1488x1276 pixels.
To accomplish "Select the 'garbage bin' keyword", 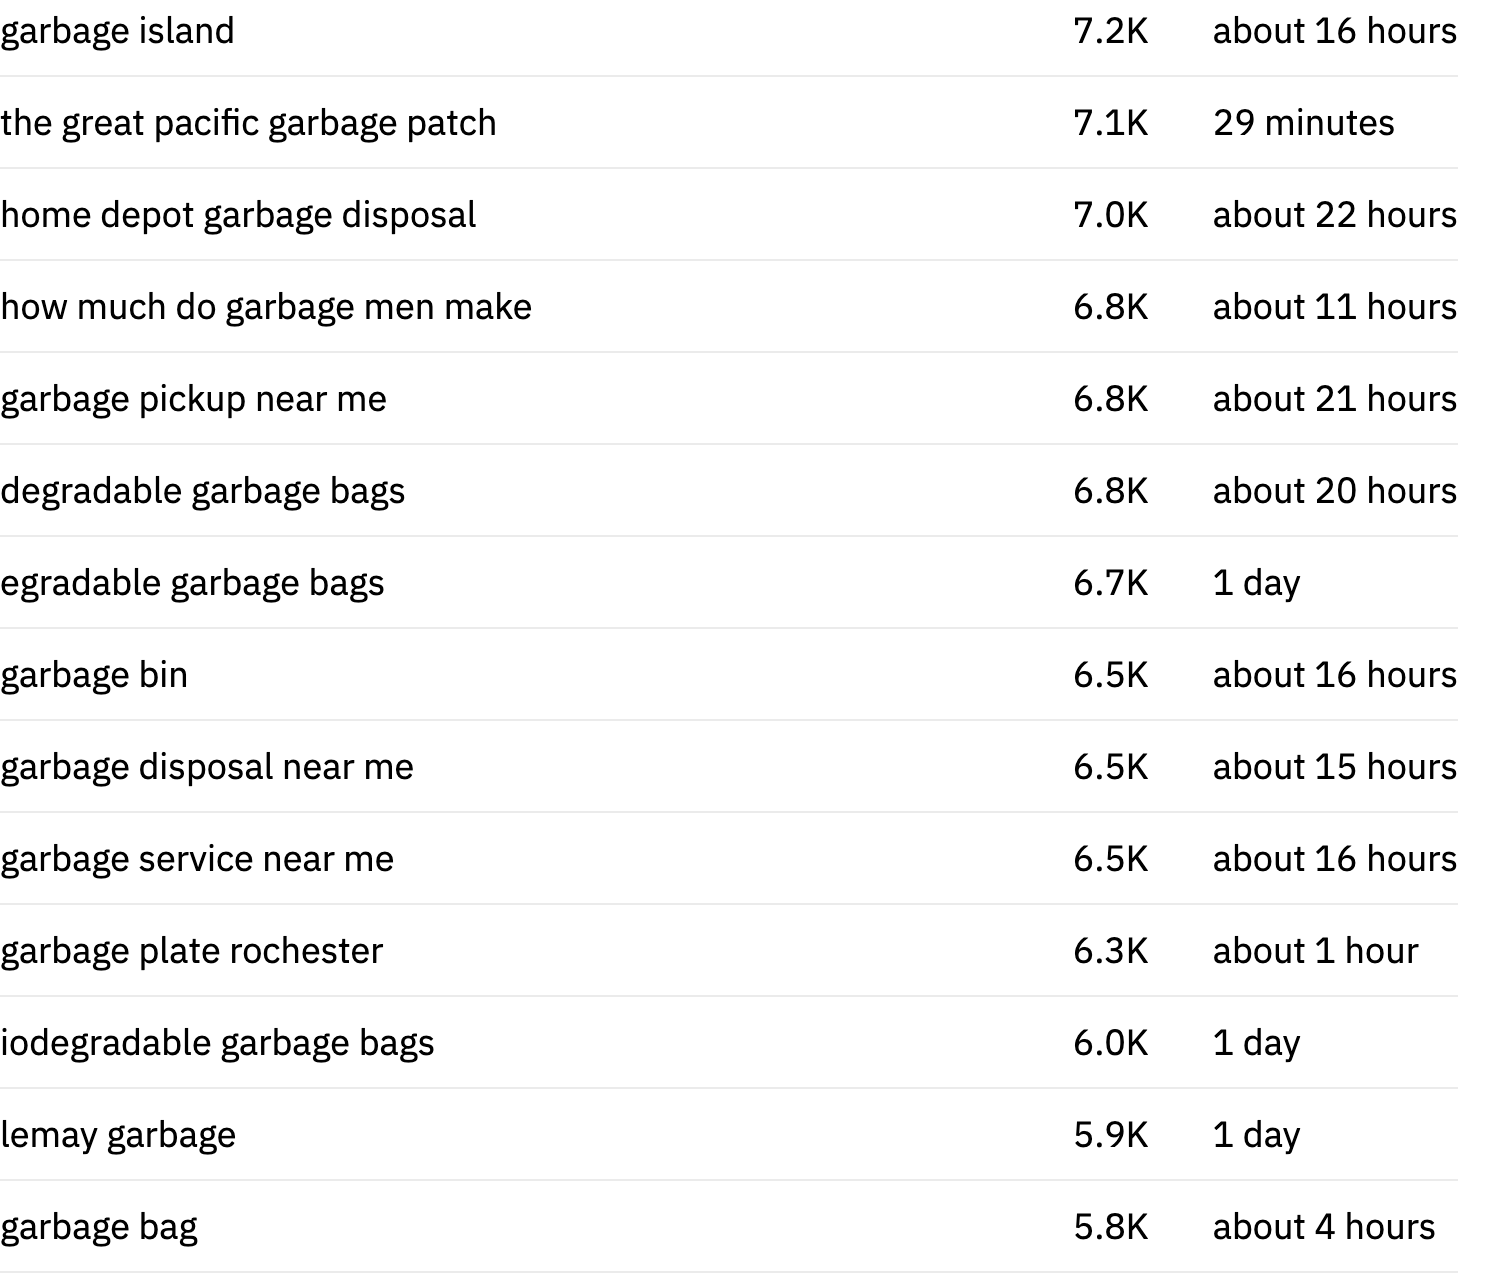I will 94,676.
